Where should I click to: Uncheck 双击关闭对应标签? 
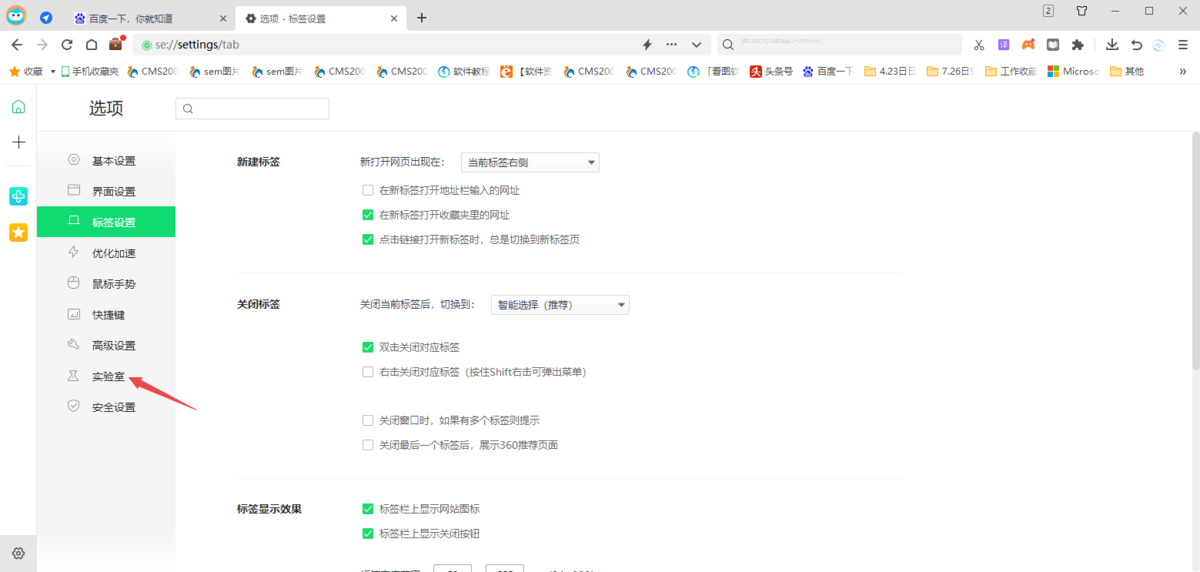368,347
